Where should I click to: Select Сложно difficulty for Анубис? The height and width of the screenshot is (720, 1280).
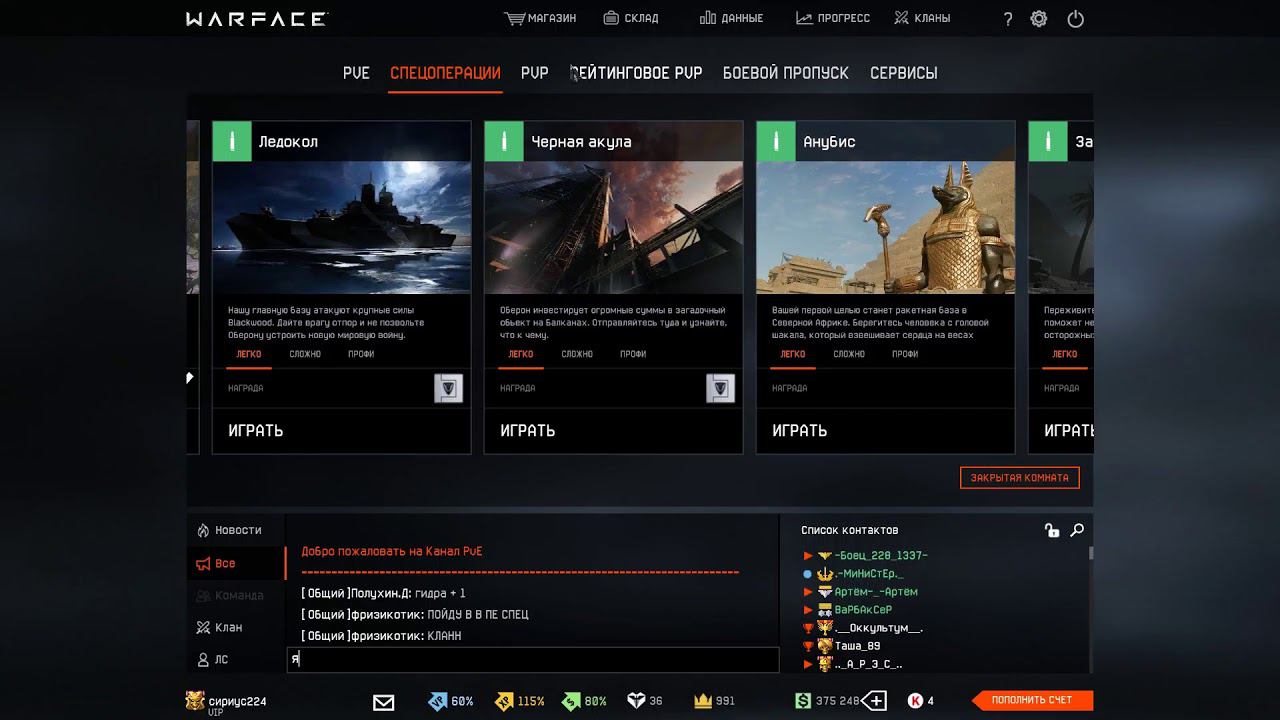point(849,354)
